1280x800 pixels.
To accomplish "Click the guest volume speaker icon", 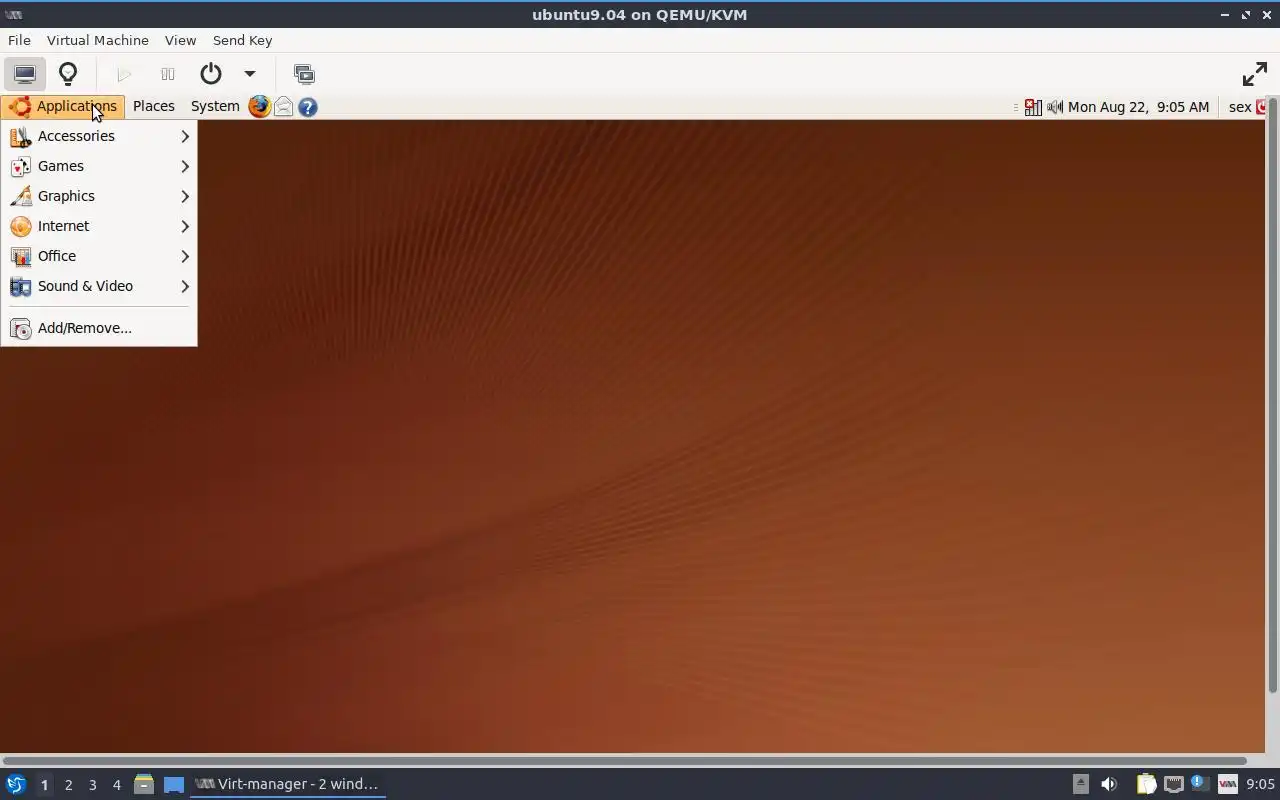I will 1054,107.
